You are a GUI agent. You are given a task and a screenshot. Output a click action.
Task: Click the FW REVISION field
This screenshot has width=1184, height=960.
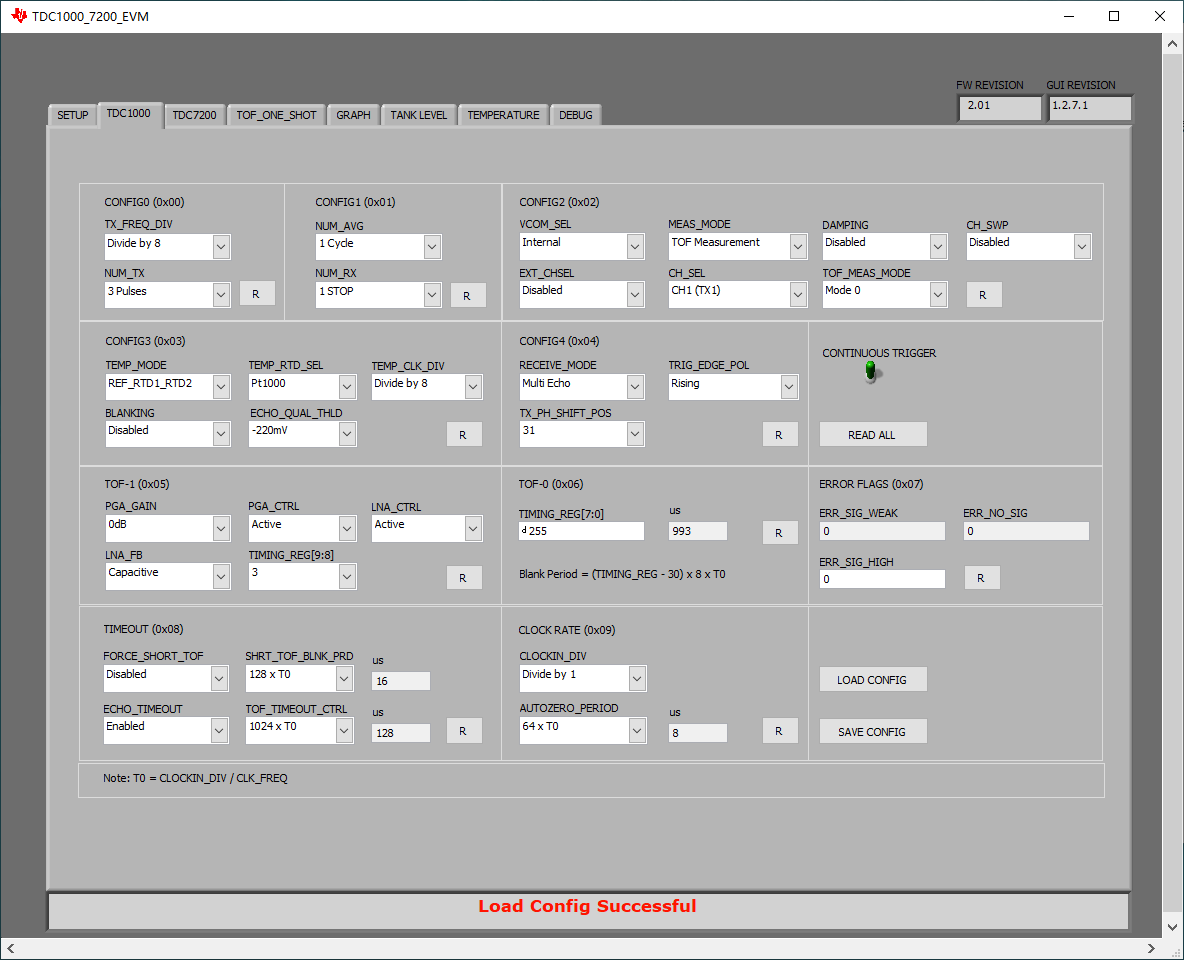[x=1000, y=106]
